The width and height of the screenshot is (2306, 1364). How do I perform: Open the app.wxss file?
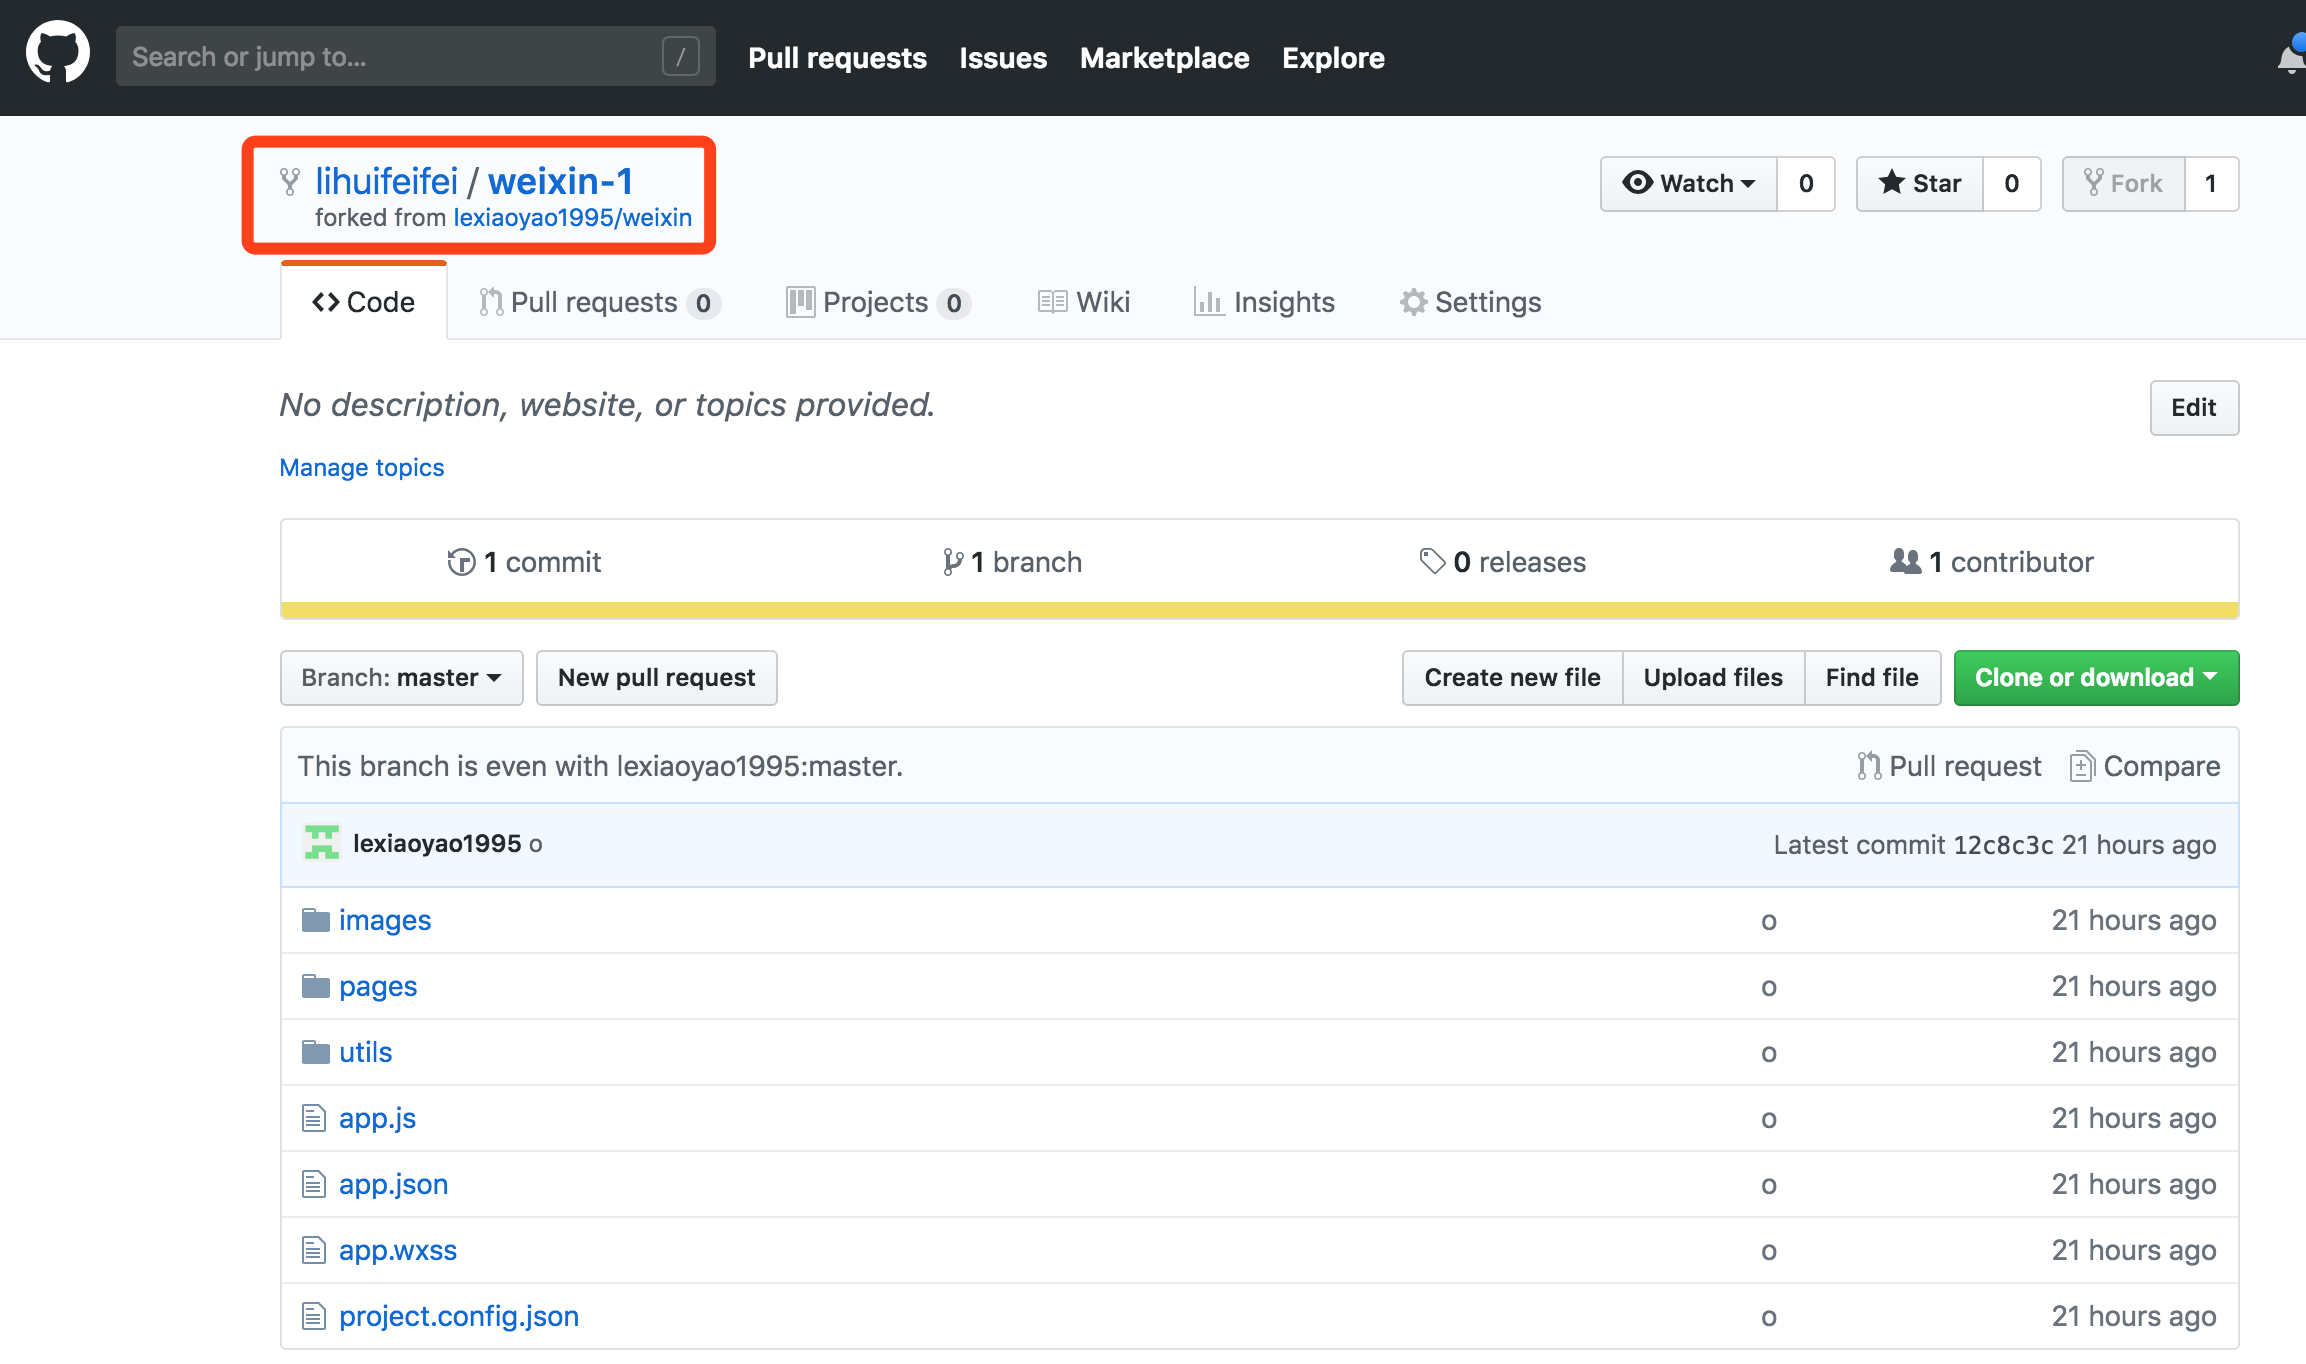click(x=398, y=1250)
